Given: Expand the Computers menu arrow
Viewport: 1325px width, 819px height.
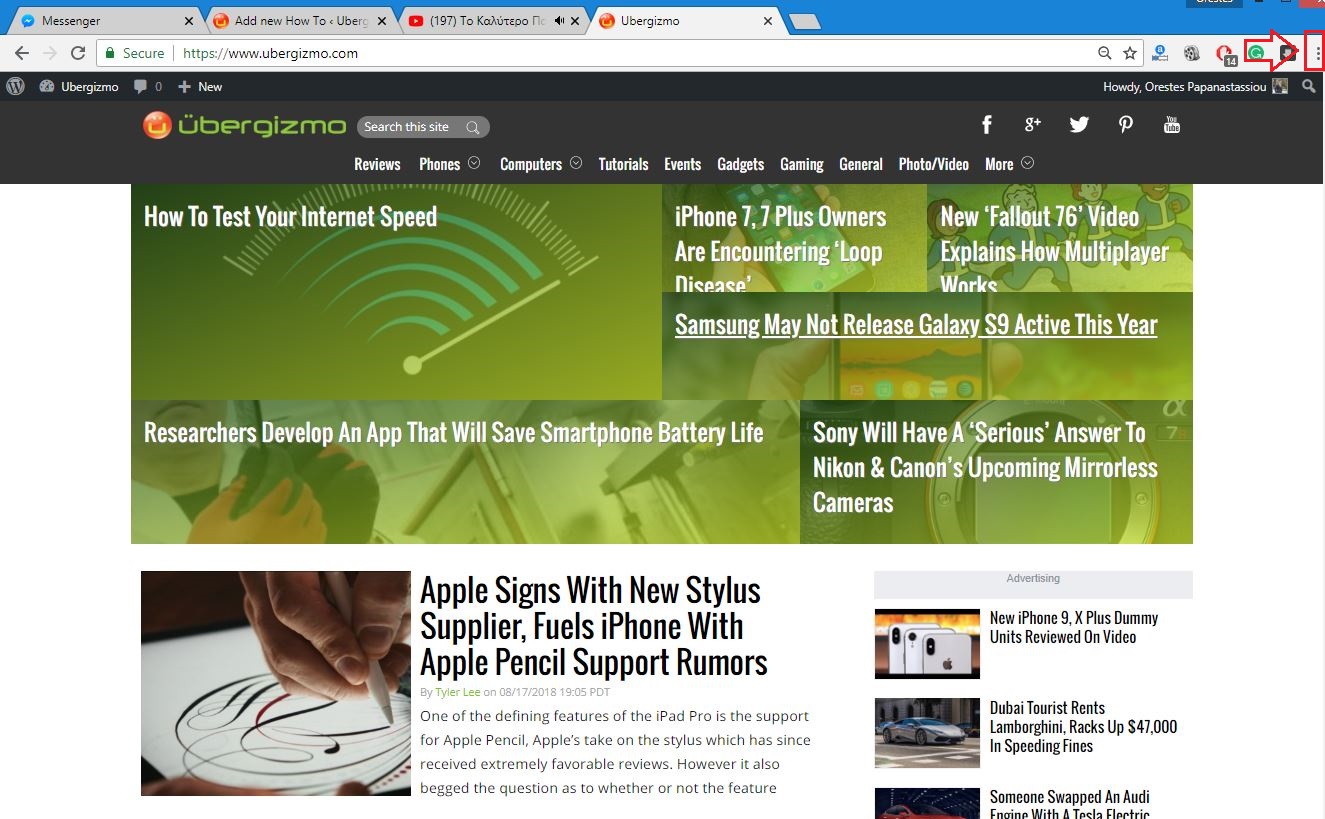Looking at the screenshot, I should 575,163.
